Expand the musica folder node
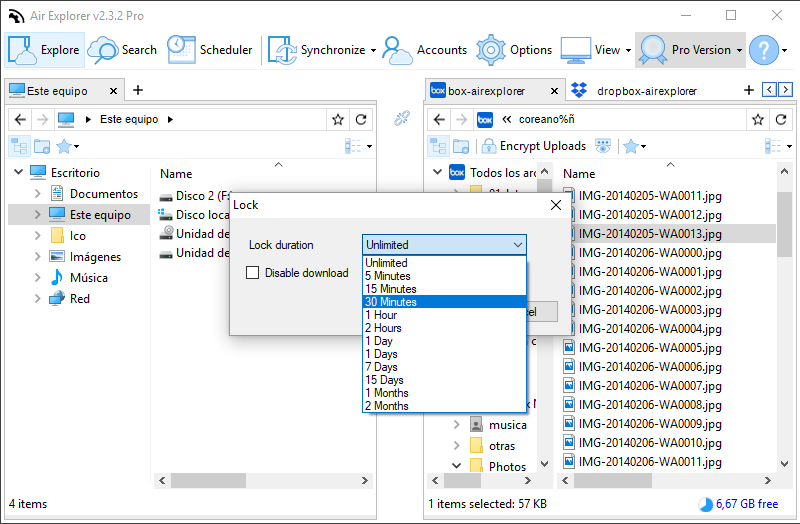 click(457, 425)
